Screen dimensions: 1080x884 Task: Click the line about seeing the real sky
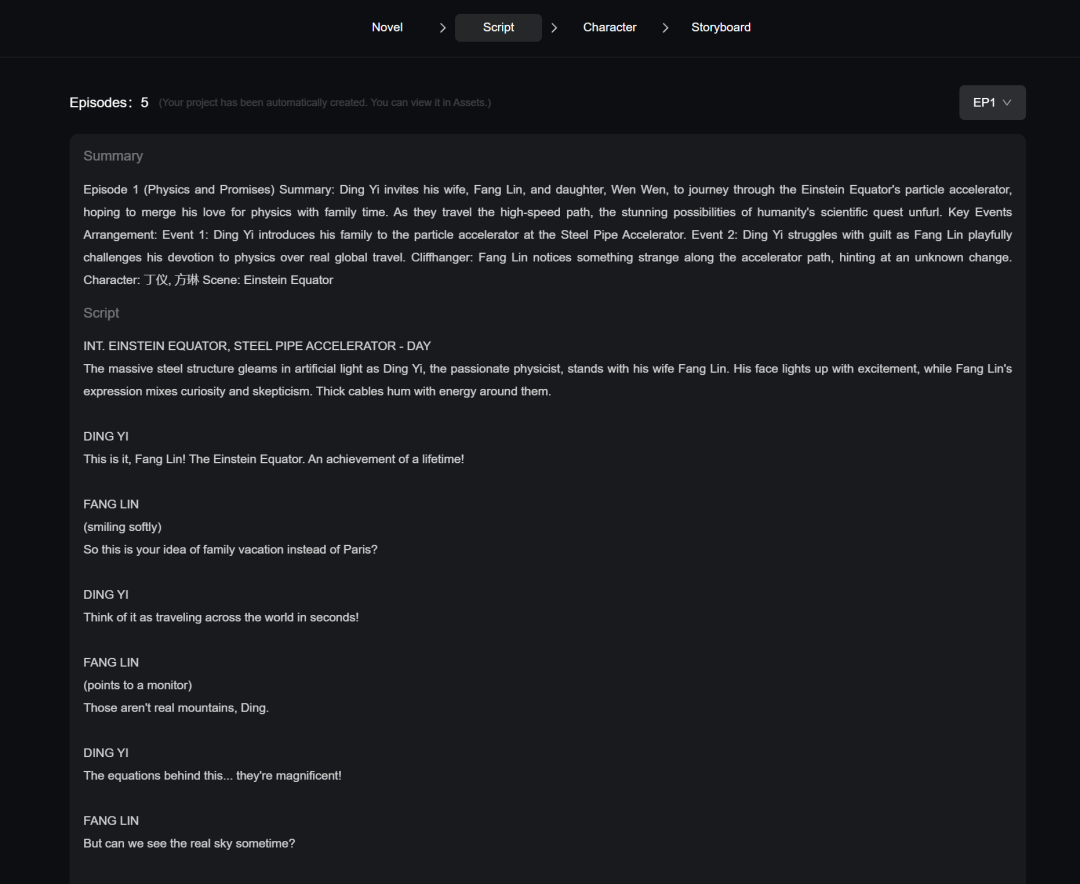189,843
